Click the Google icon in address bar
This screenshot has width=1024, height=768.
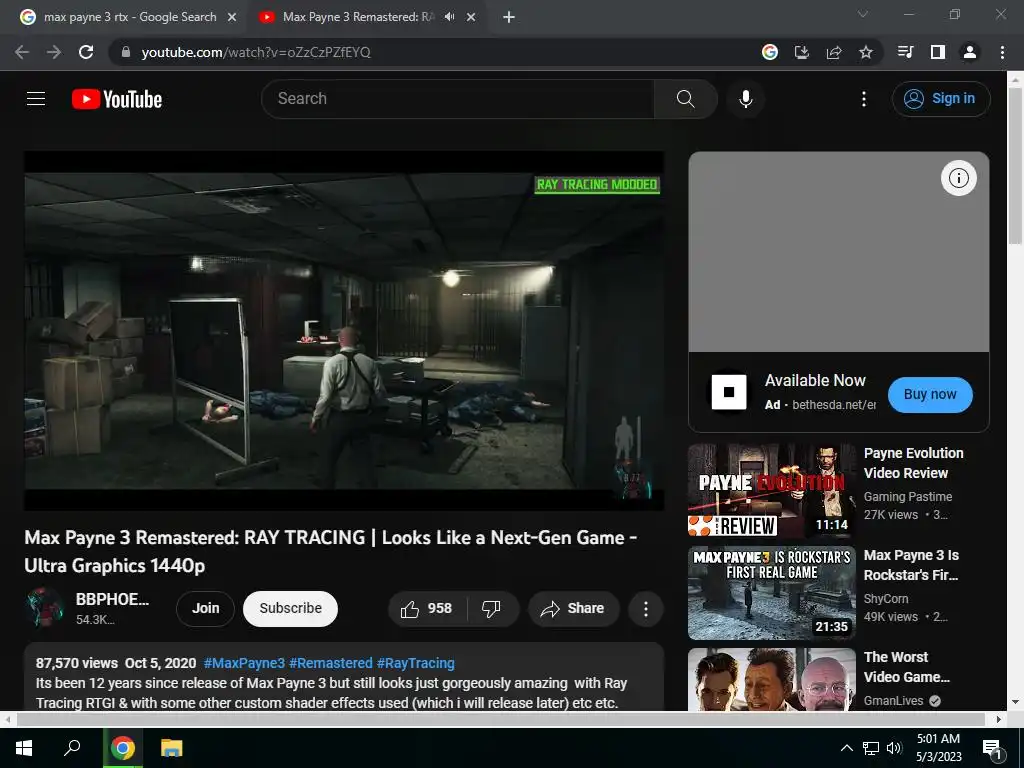[770, 52]
